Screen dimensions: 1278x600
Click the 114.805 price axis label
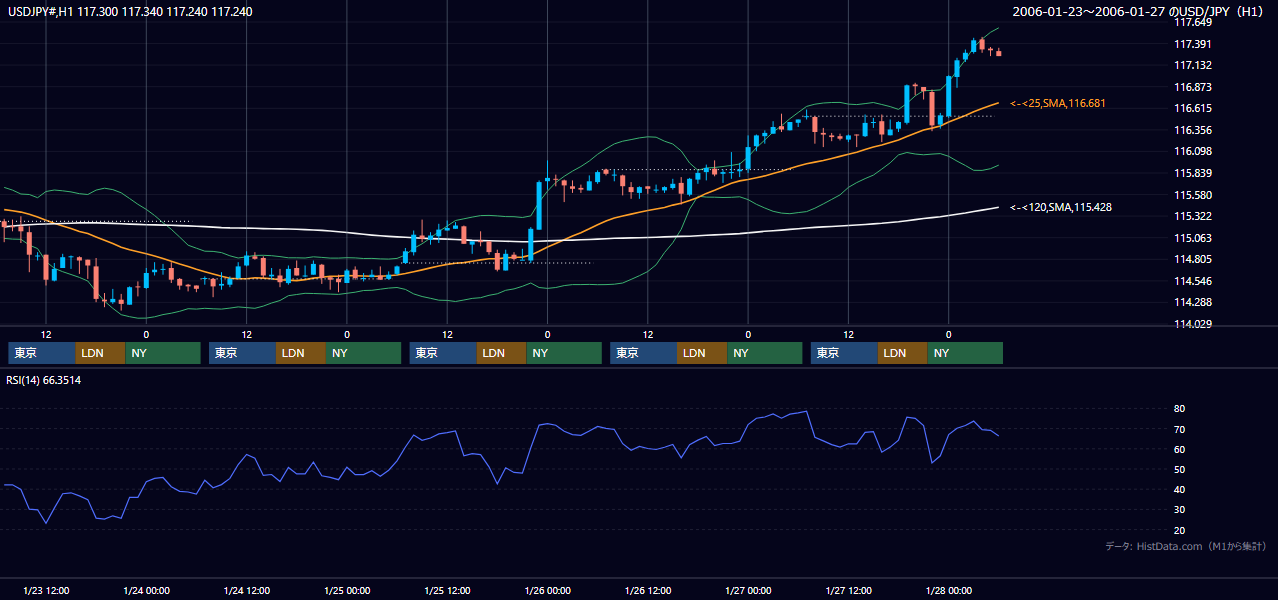point(1193,260)
